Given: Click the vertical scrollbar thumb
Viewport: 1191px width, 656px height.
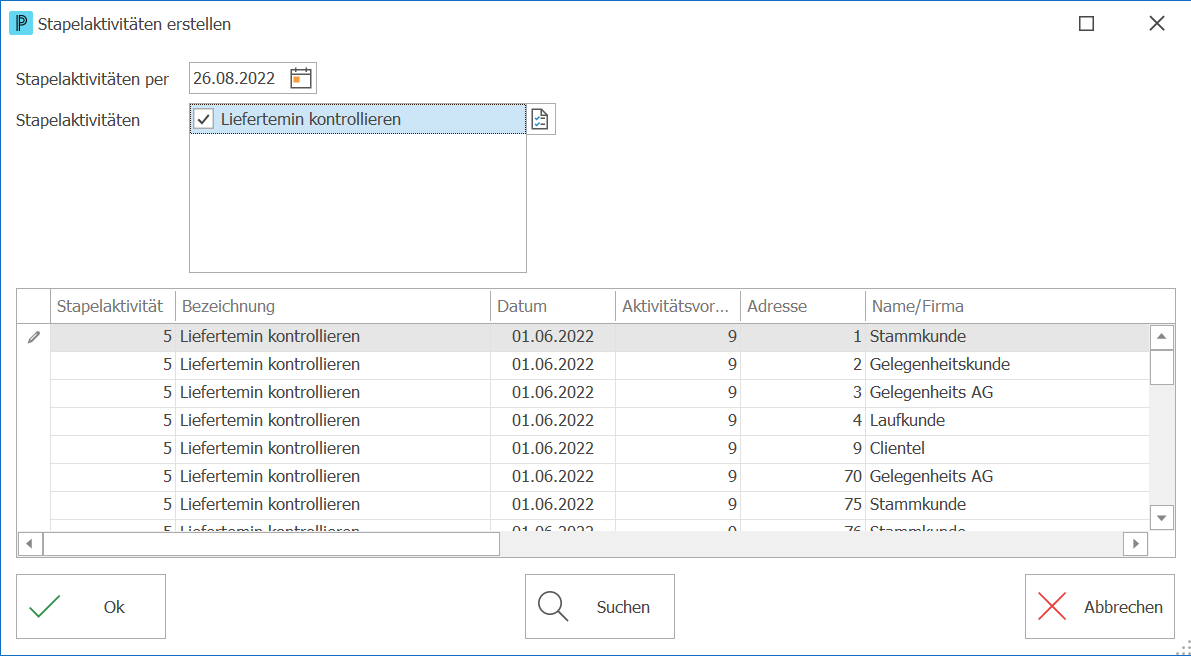Looking at the screenshot, I should 1161,367.
